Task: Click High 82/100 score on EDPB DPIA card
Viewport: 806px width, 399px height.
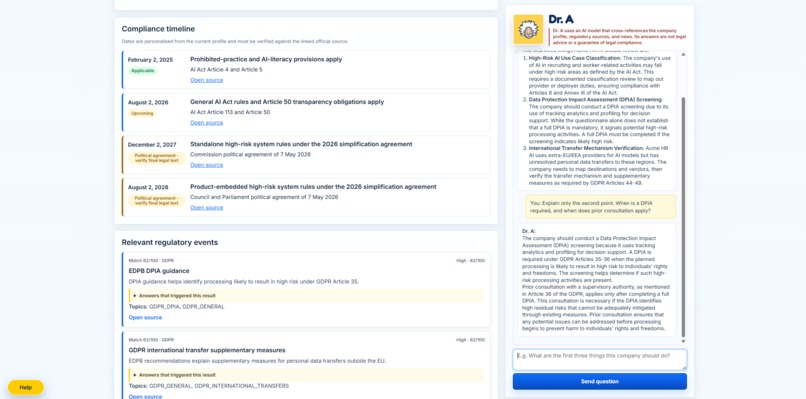Action: pyautogui.click(x=470, y=261)
